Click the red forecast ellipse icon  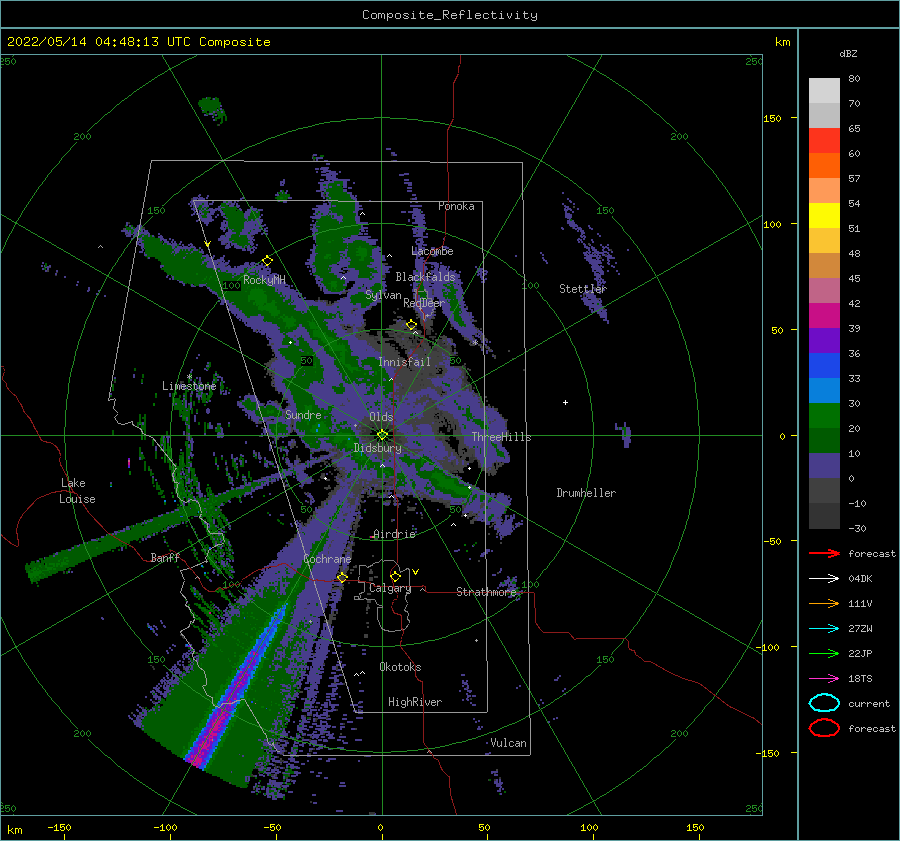[x=824, y=728]
